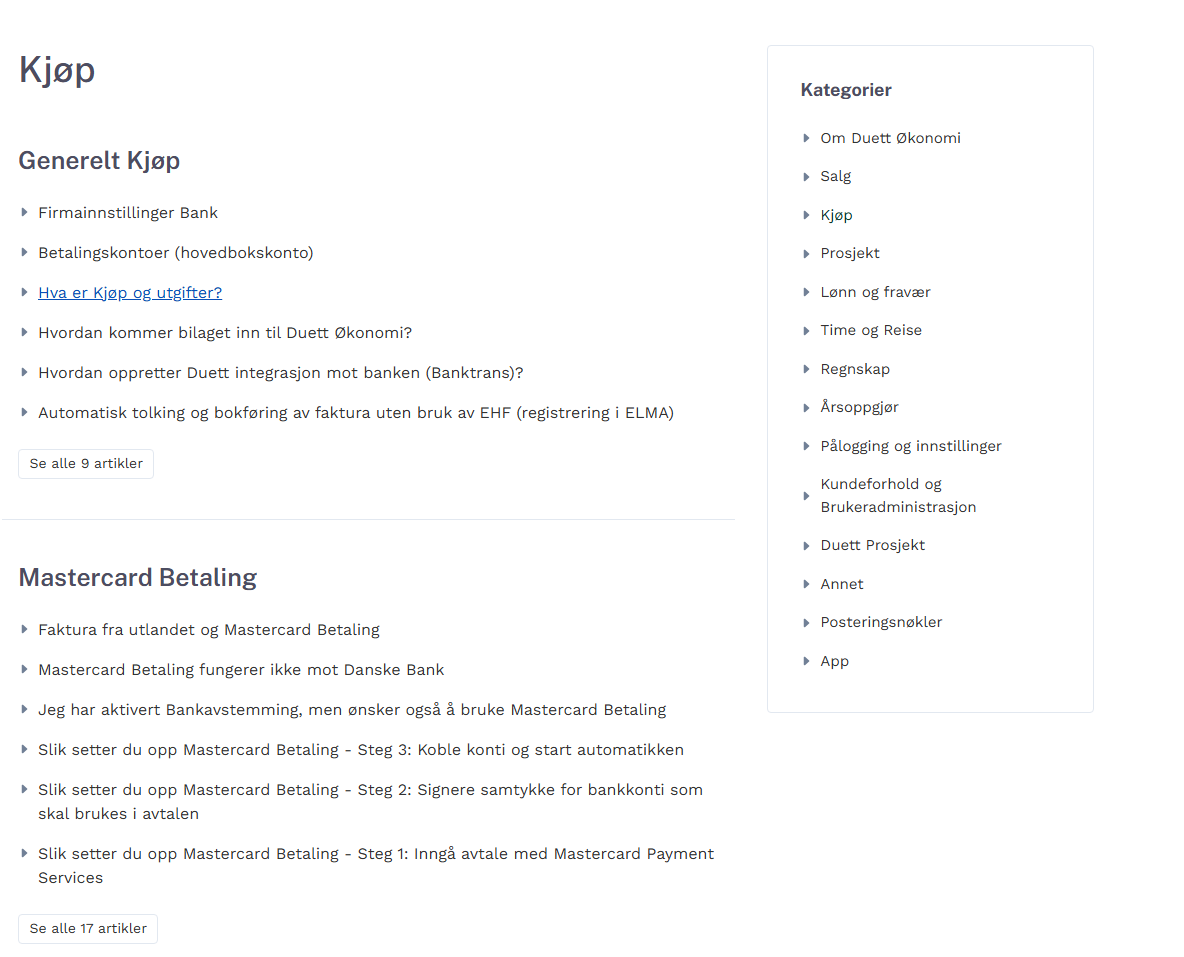Open Pålogging og innstillinger category
The image size is (1184, 957).
click(911, 446)
